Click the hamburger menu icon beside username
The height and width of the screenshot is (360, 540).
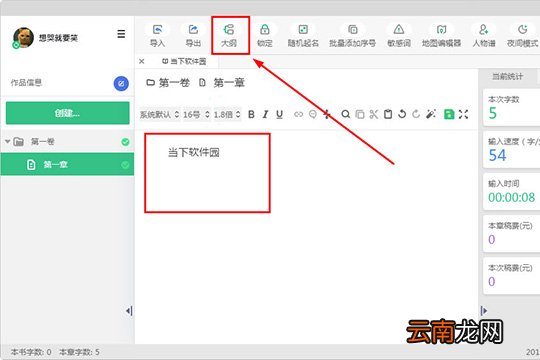pos(121,34)
